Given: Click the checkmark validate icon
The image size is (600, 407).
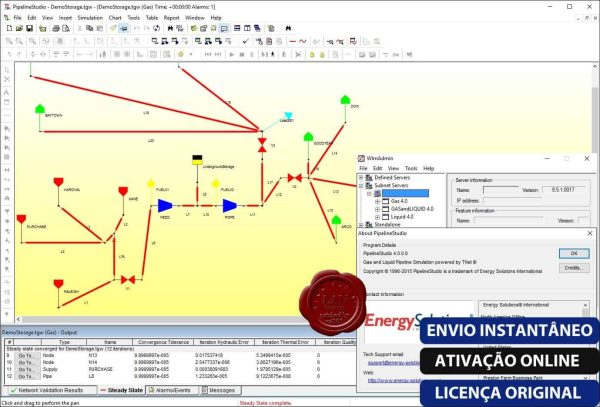Looking at the screenshot, I should pos(246,41).
